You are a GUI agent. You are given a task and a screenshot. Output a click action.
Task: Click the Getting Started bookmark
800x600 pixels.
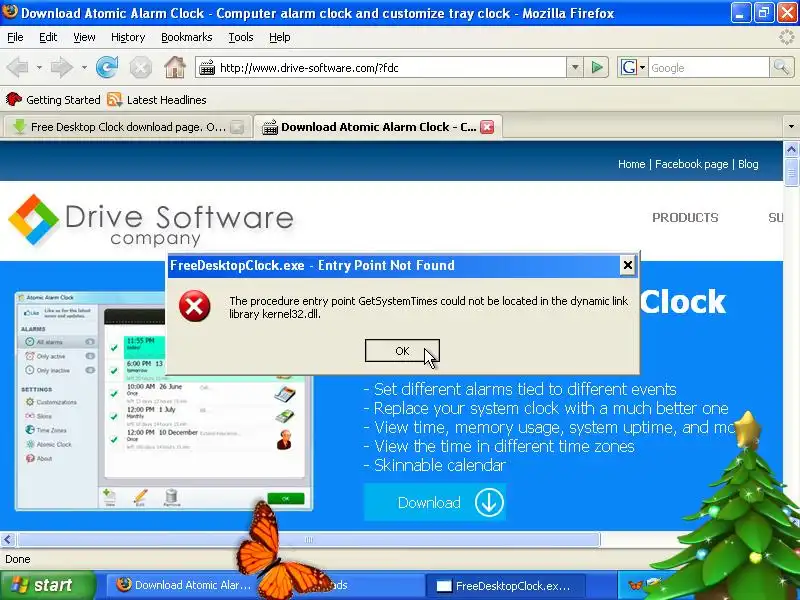click(x=53, y=99)
